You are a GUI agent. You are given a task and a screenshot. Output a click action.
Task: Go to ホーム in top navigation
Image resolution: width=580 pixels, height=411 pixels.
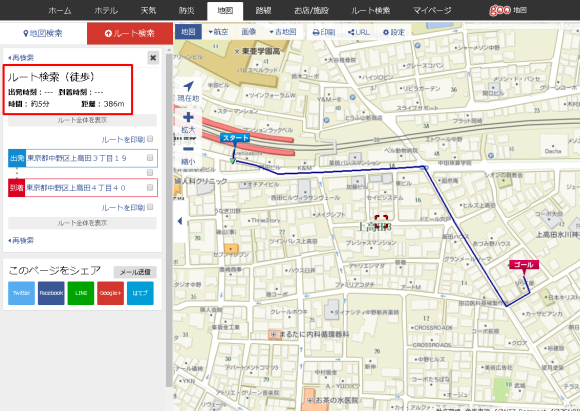pyautogui.click(x=60, y=10)
